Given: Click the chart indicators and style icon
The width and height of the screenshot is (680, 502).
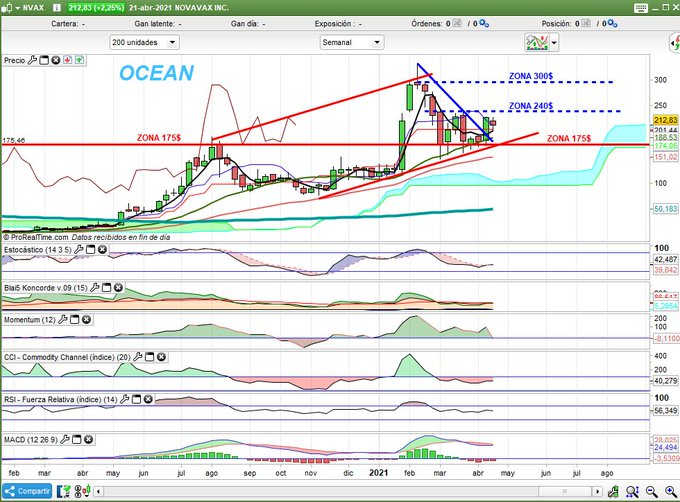Looking at the screenshot, I should (537, 42).
